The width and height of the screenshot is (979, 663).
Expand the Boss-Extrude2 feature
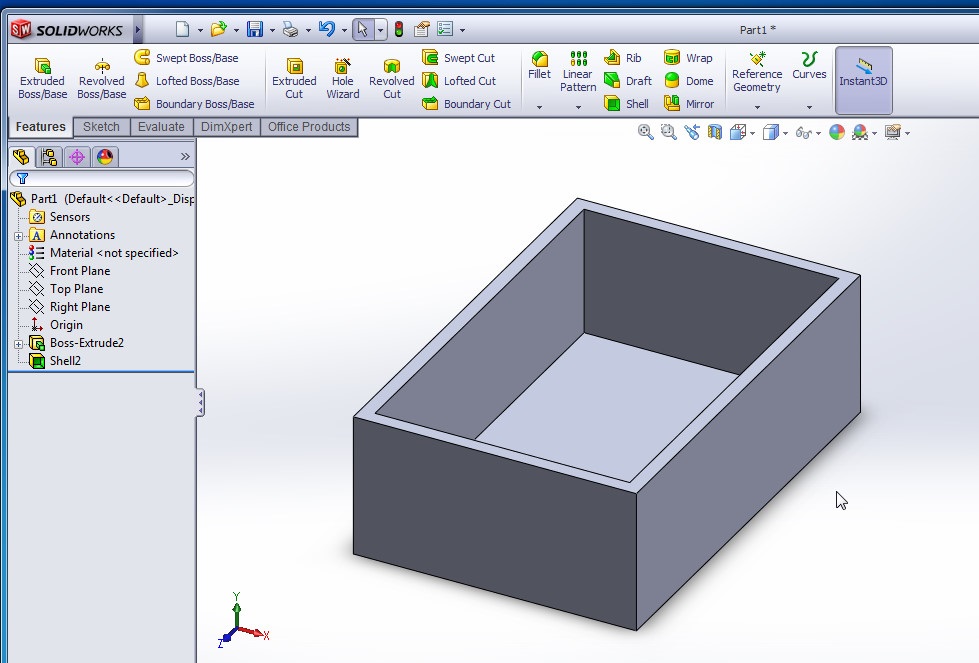click(x=16, y=343)
